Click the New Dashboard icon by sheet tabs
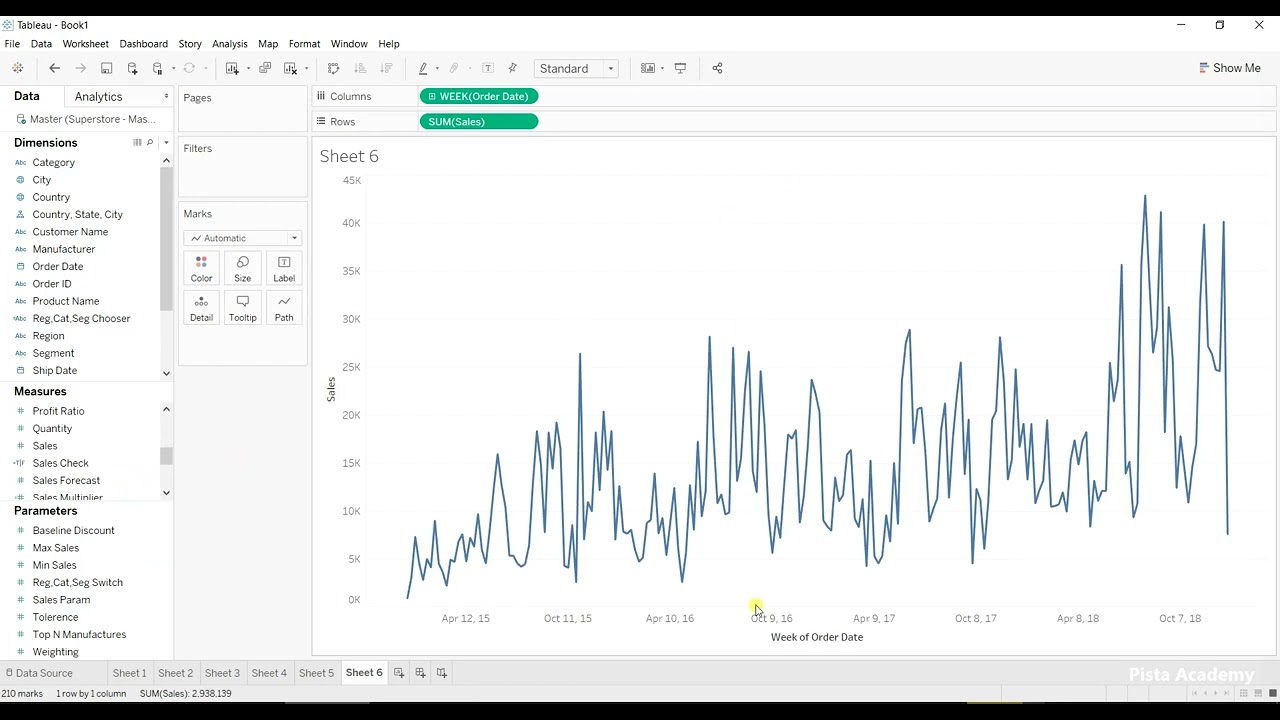Image resolution: width=1280 pixels, height=720 pixels. point(420,673)
